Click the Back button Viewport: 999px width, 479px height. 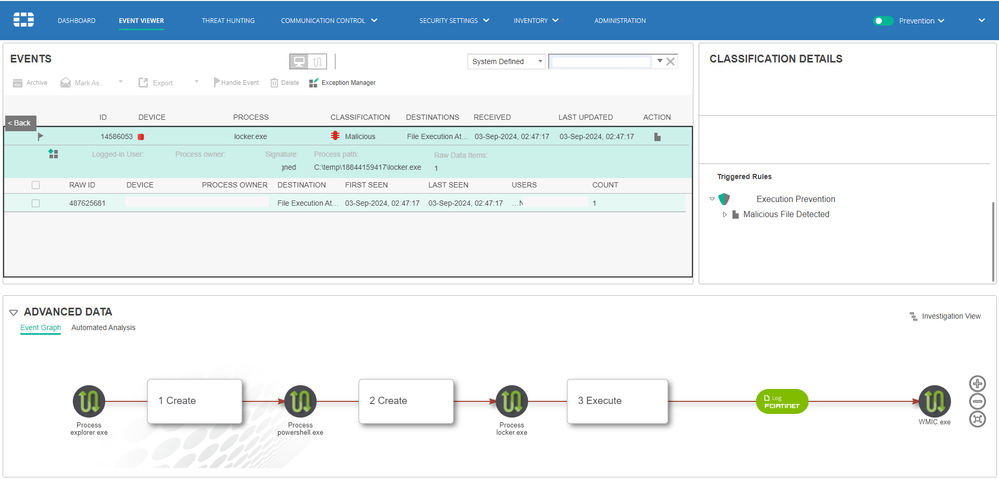20,122
